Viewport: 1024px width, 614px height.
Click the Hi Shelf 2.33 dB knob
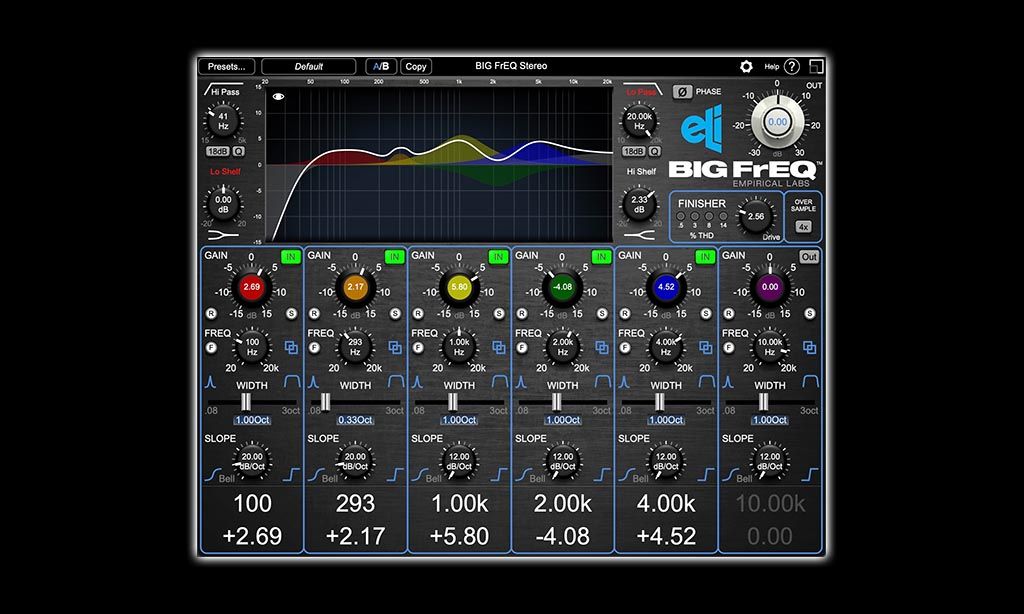(639, 204)
